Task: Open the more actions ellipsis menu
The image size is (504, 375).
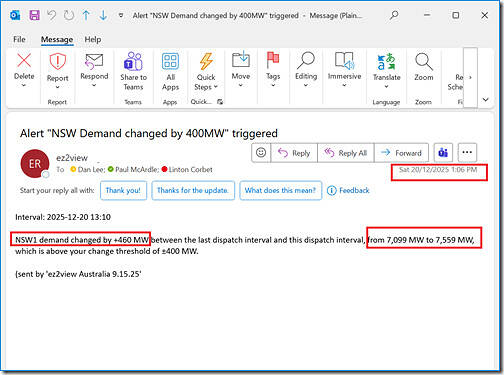Action: 467,153
